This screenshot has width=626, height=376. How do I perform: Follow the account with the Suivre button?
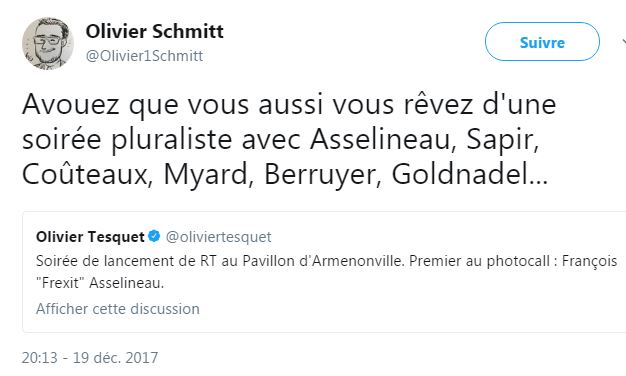click(x=542, y=42)
